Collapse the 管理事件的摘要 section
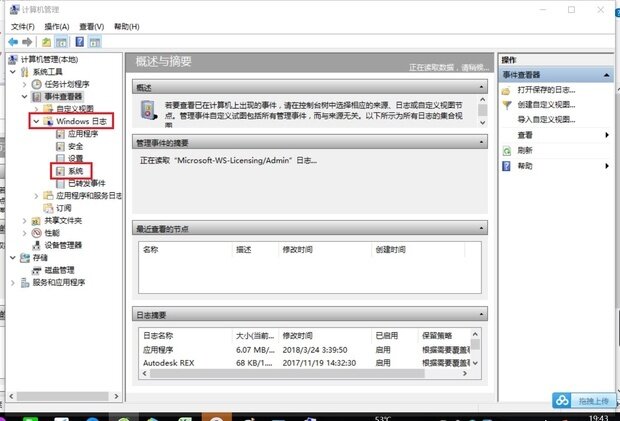This screenshot has height=421, width=620. pos(481,142)
